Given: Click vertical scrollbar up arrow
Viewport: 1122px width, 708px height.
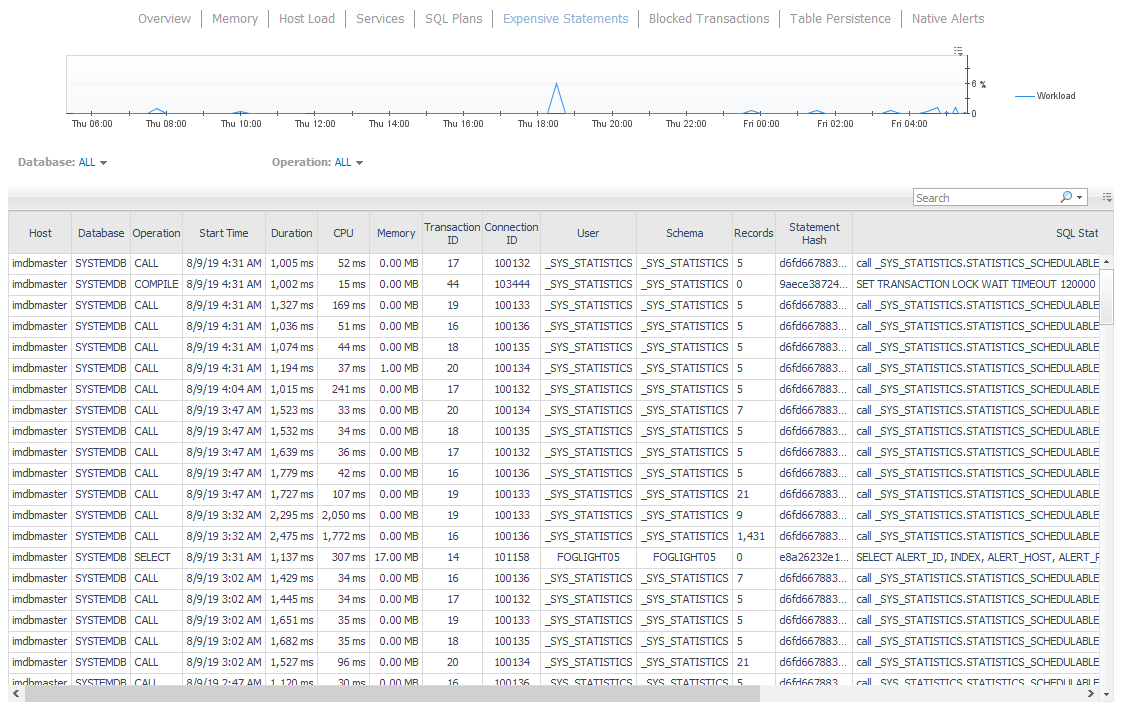Looking at the screenshot, I should pyautogui.click(x=1106, y=263).
